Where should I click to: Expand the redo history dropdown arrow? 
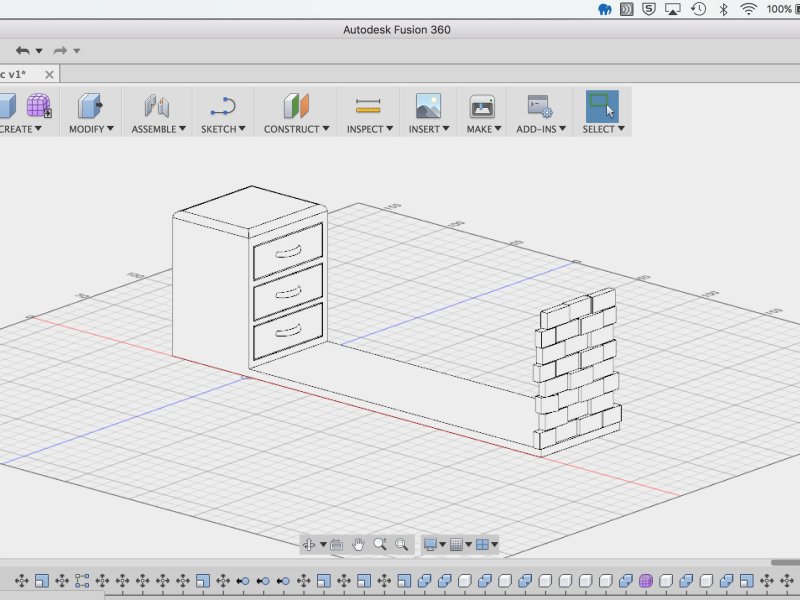point(77,51)
